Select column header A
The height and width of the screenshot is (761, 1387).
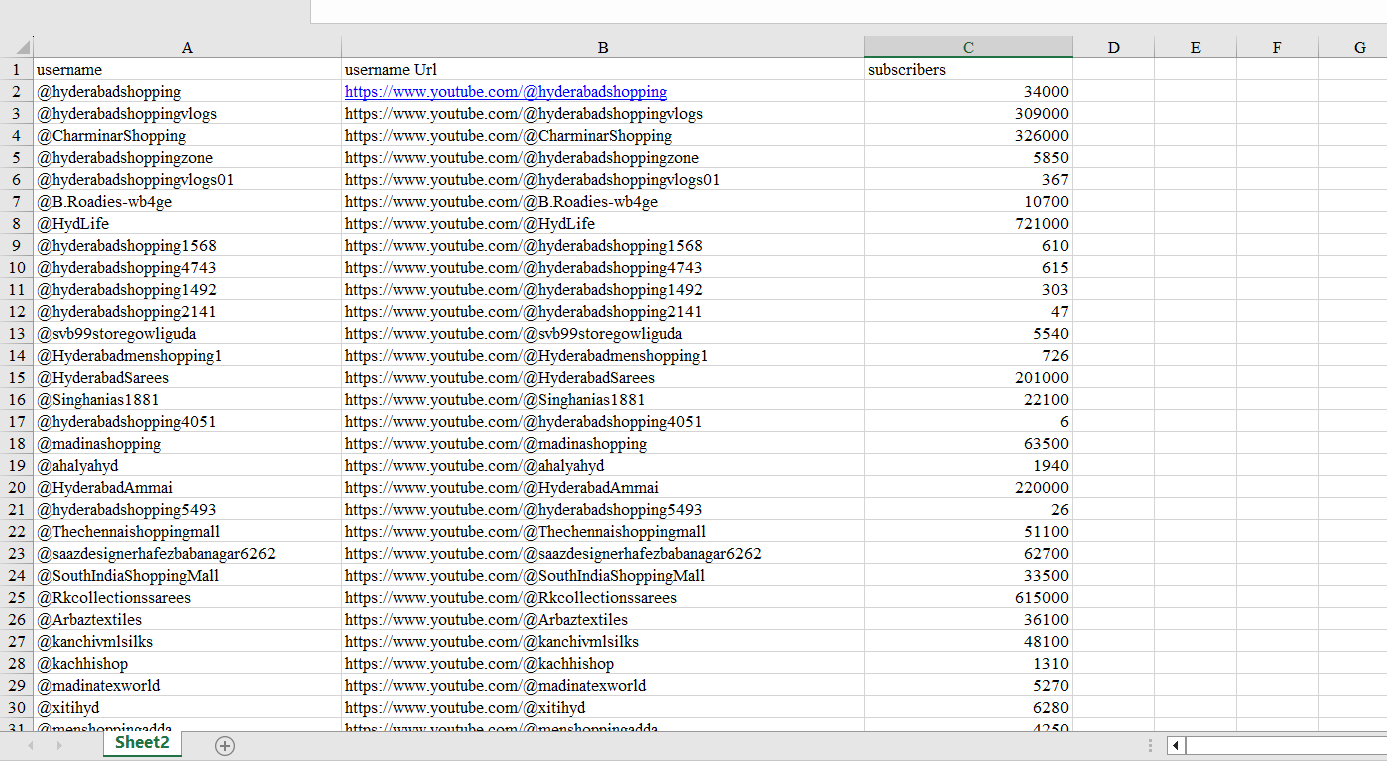click(x=187, y=47)
